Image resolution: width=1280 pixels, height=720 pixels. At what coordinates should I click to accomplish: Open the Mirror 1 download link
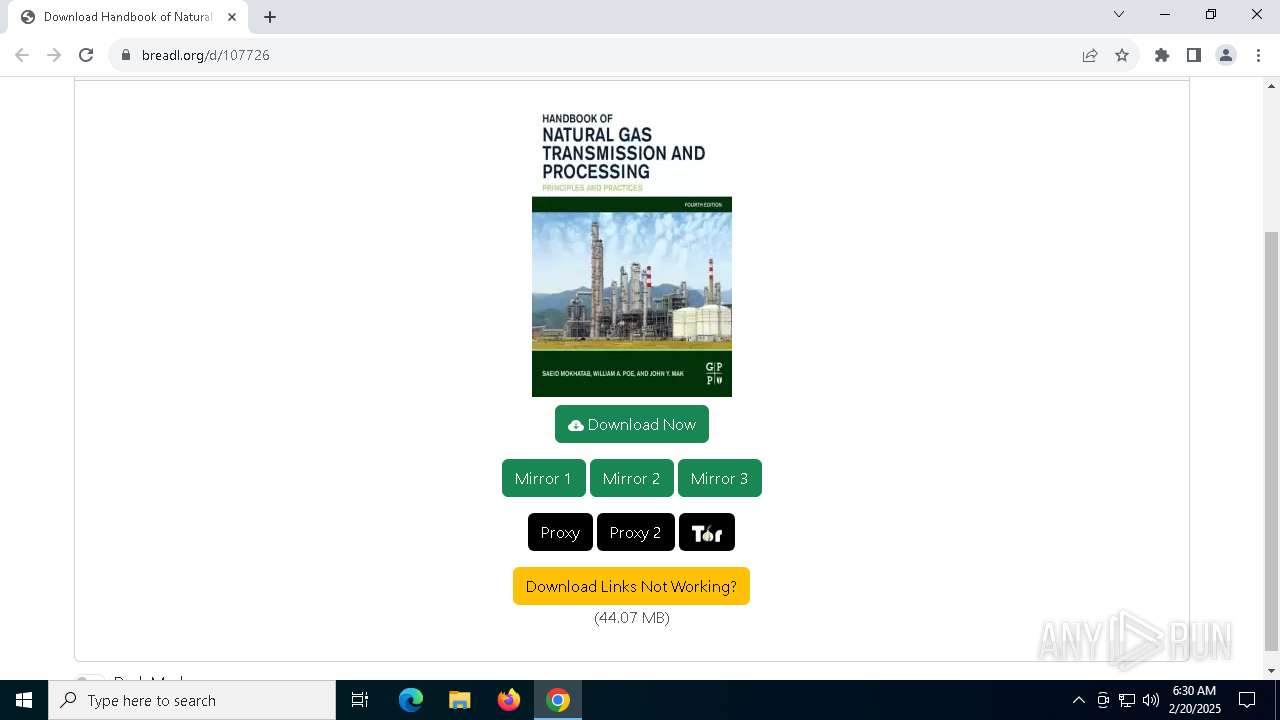pyautogui.click(x=543, y=478)
